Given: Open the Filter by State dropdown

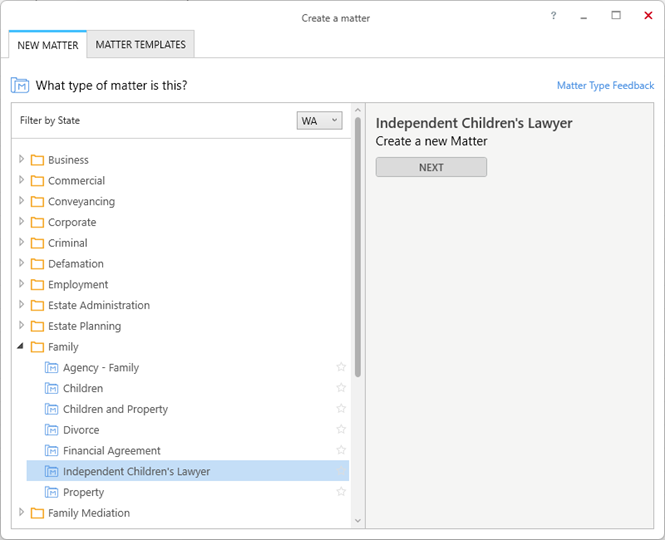Looking at the screenshot, I should pos(319,121).
